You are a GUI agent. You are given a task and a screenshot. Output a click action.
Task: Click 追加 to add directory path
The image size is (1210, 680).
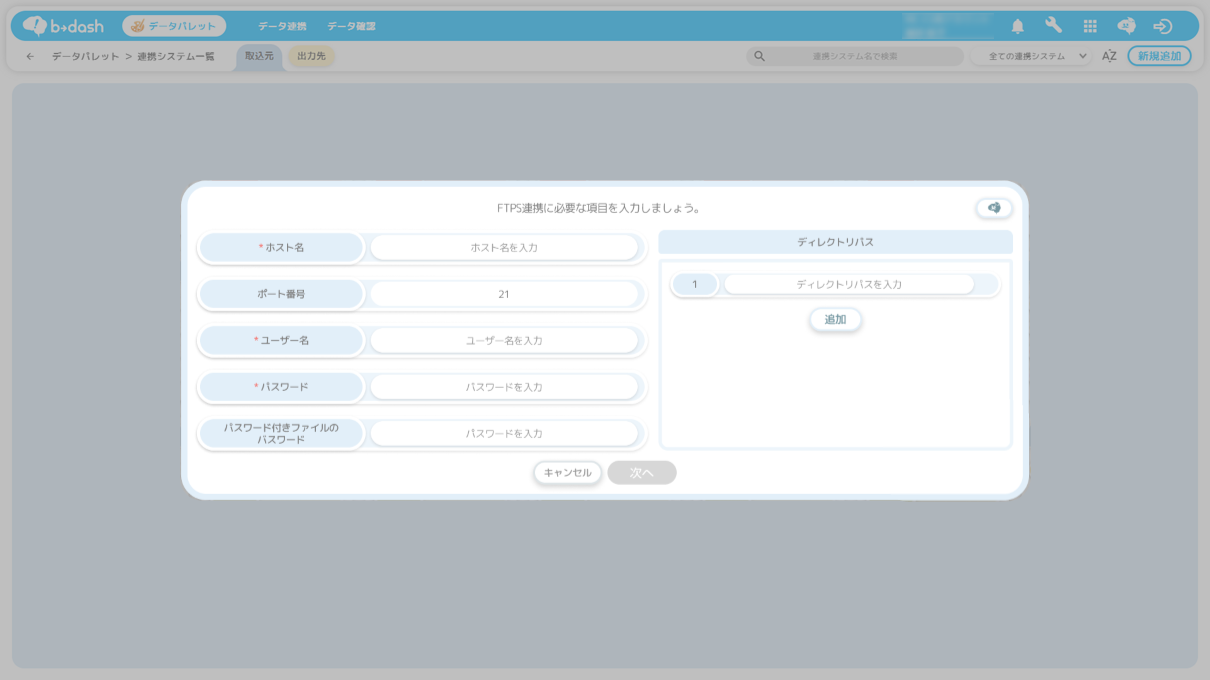coord(835,320)
